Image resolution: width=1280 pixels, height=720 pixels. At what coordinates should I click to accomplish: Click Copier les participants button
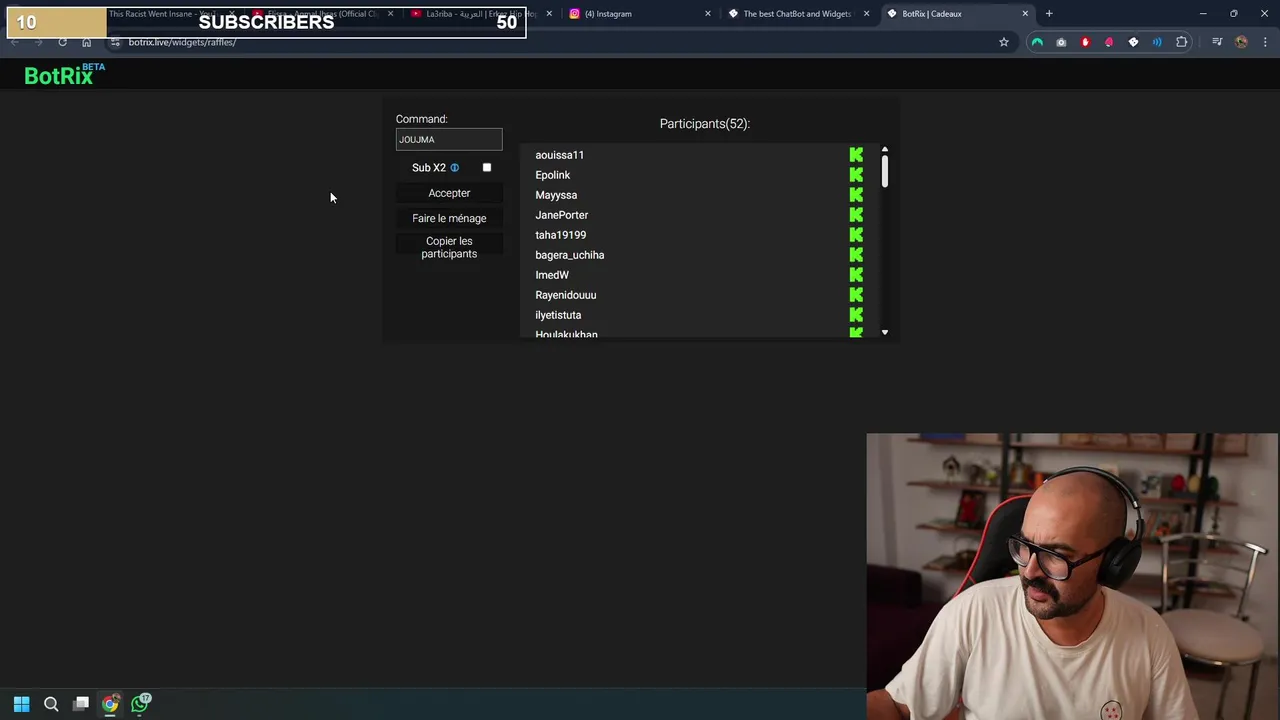point(449,247)
